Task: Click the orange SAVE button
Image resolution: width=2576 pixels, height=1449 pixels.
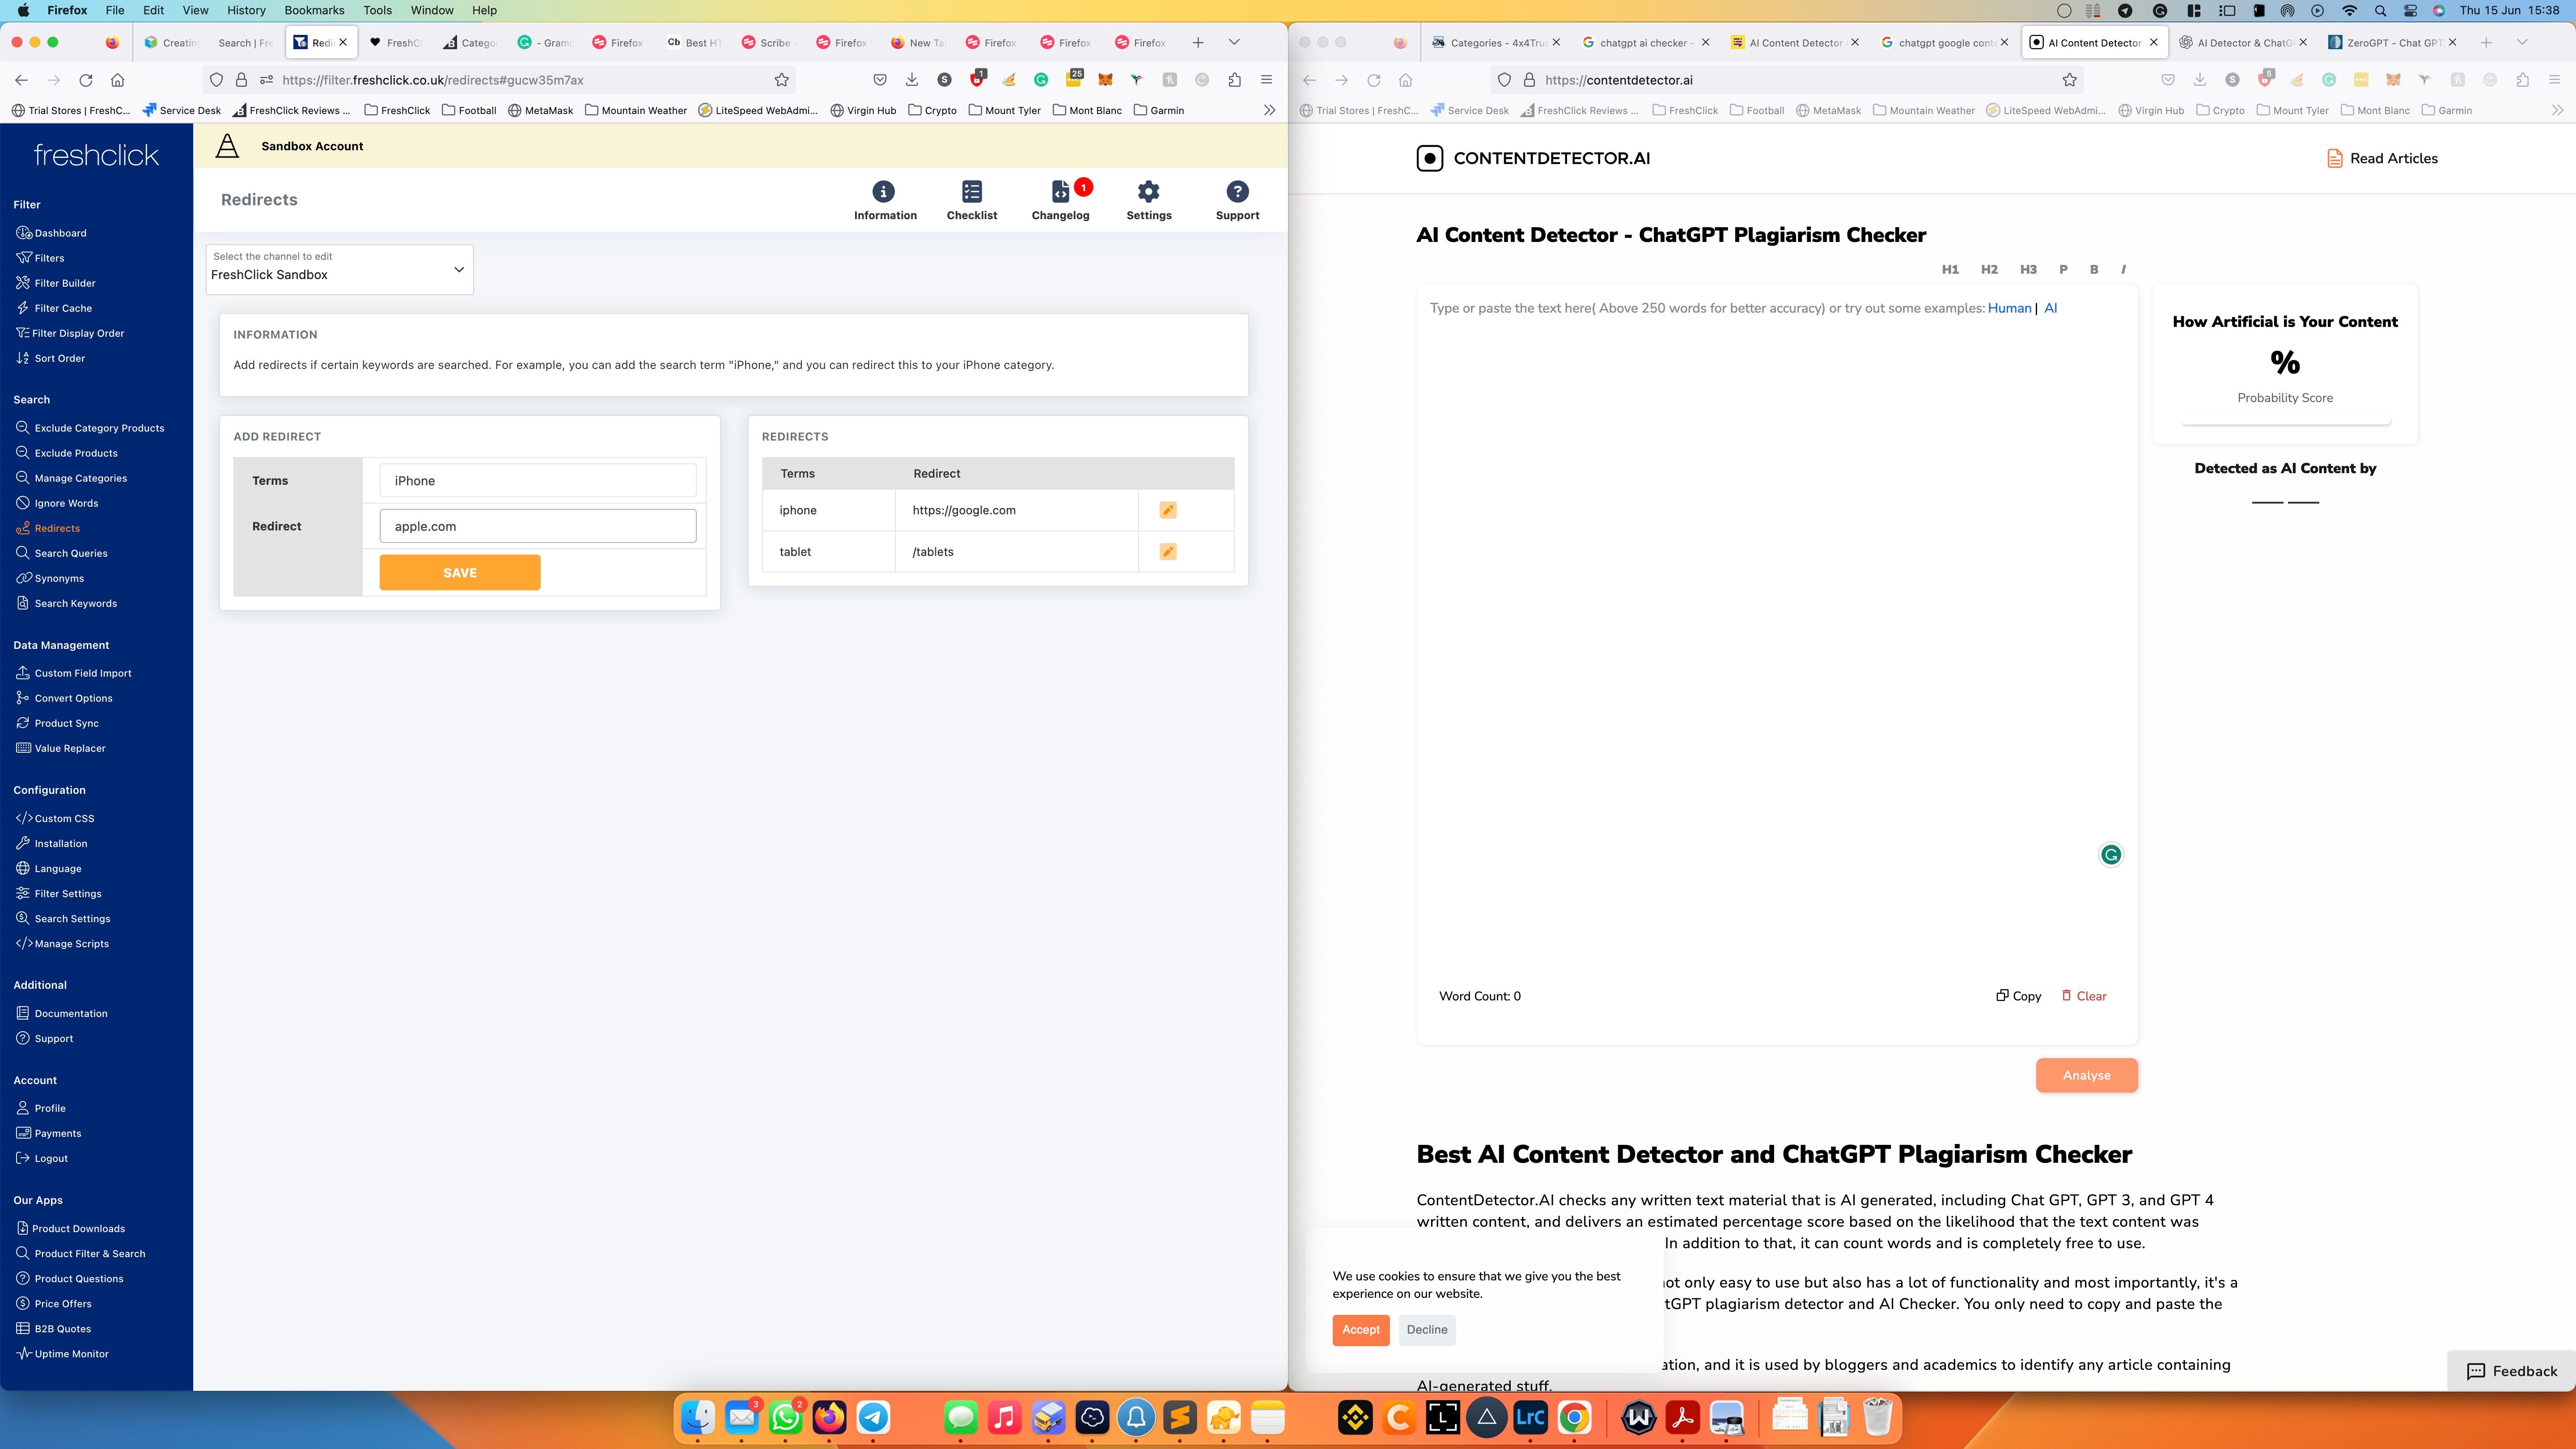Action: click(x=460, y=573)
